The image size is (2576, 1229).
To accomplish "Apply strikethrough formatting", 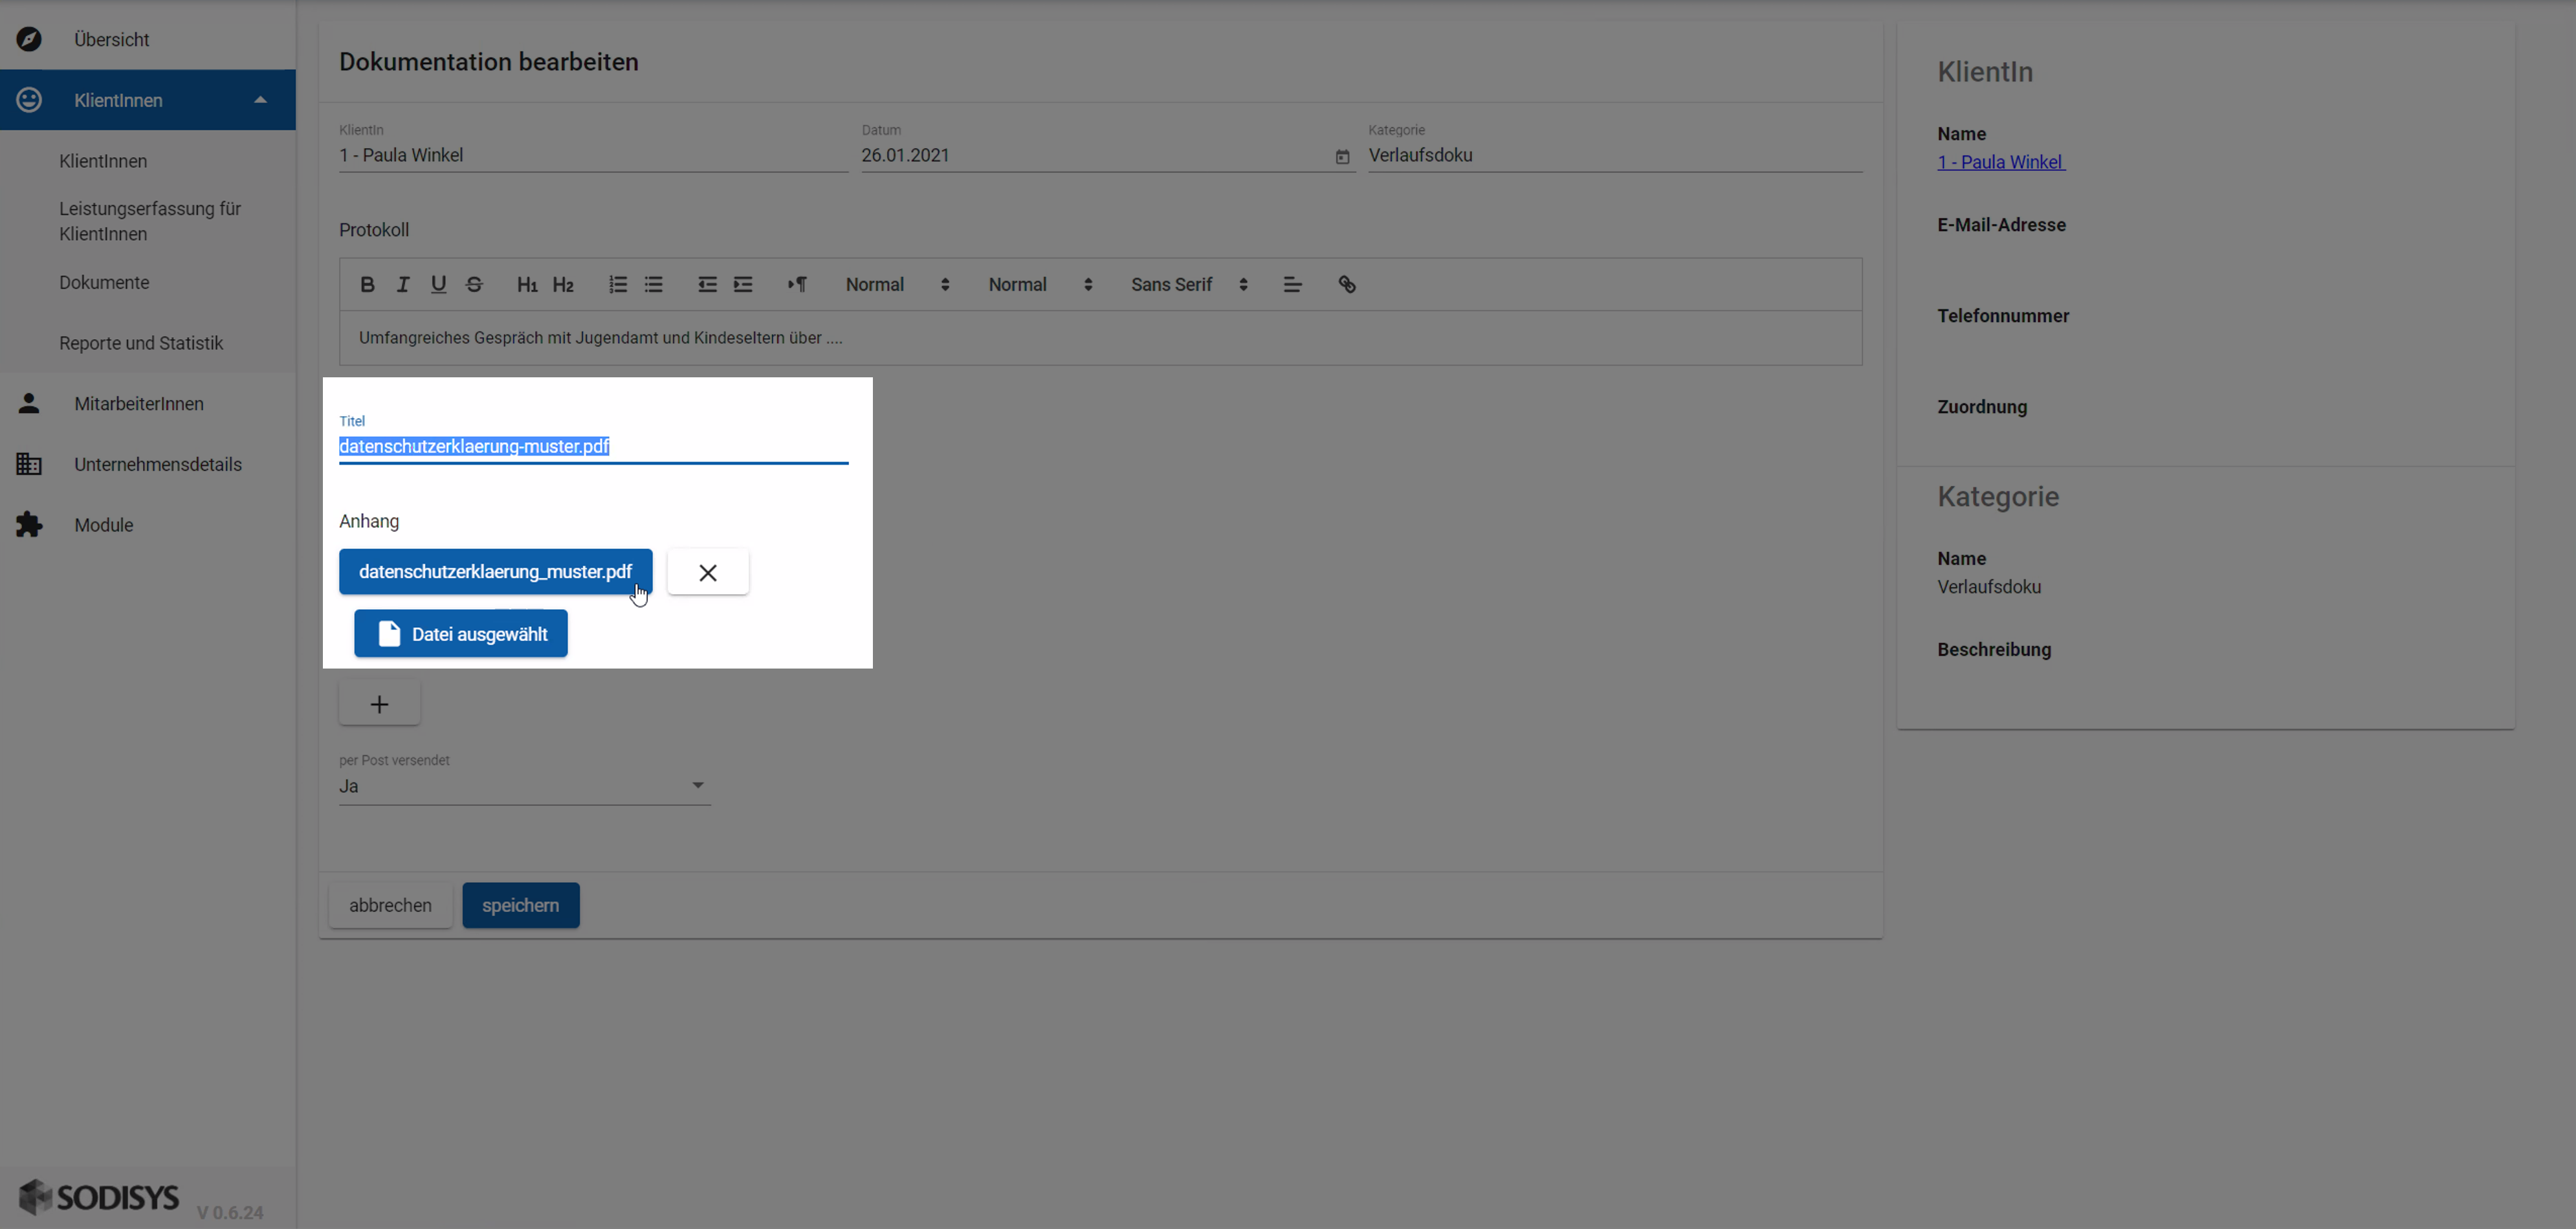I will point(474,285).
